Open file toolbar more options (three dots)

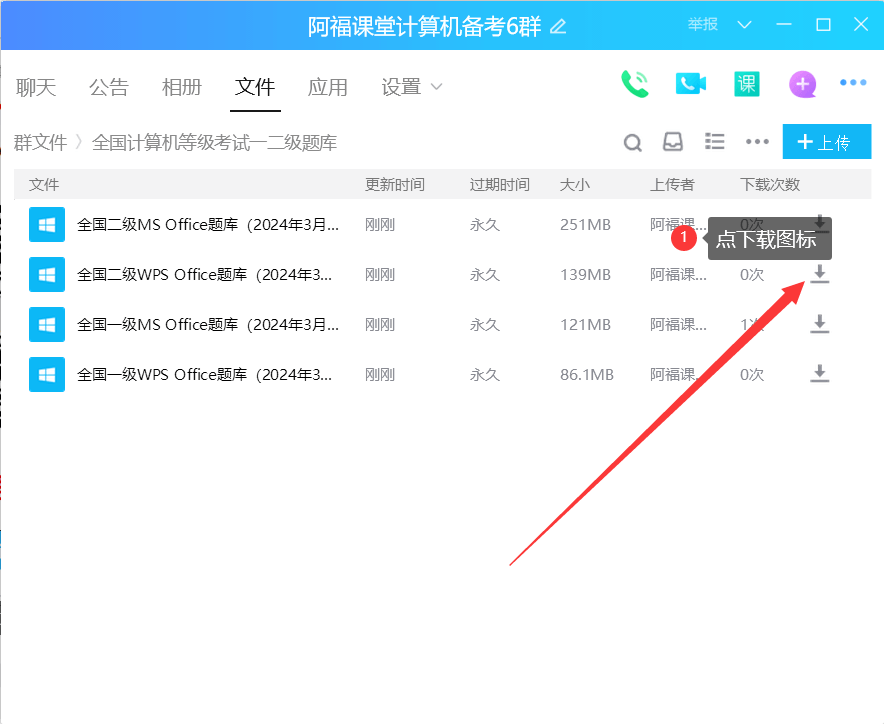pos(757,142)
